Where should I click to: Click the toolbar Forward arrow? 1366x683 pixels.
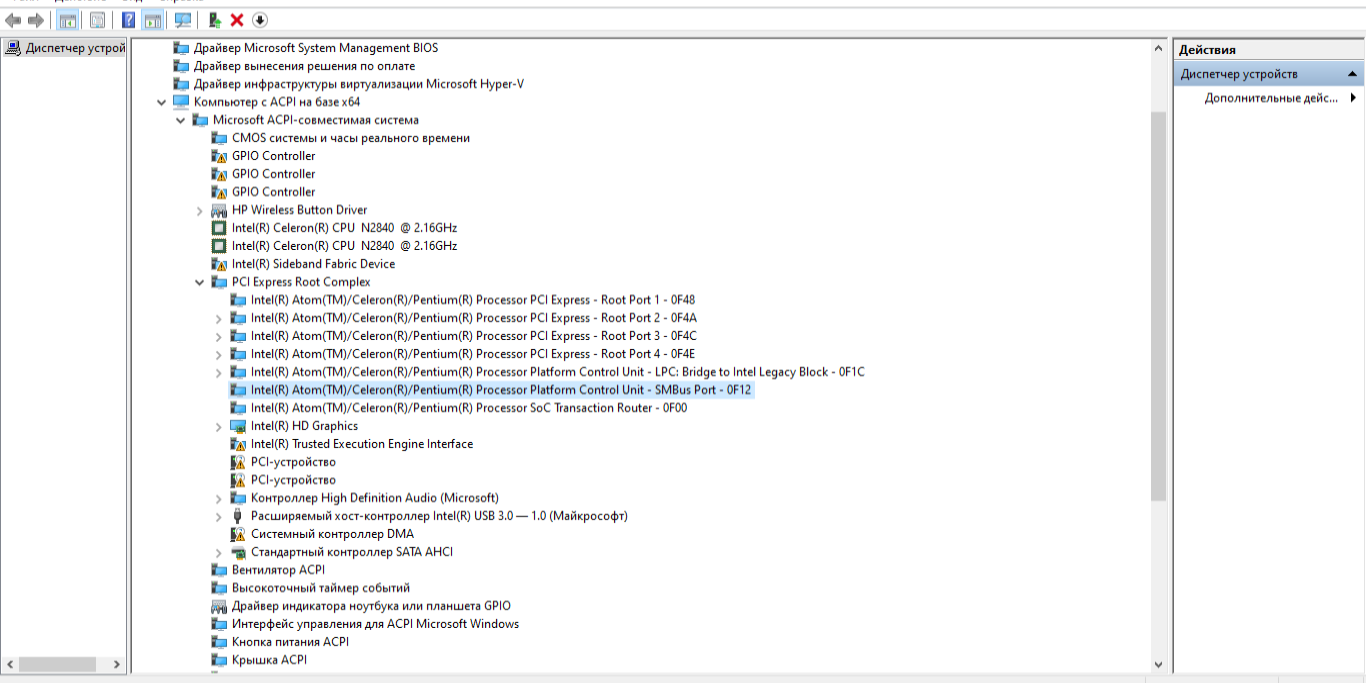coord(36,20)
